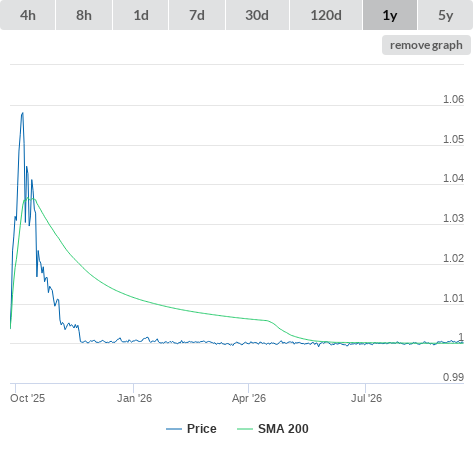Image resolution: width=474 pixels, height=455 pixels.
Task: Click the green SMA 200 legend marker
Action: pos(245,429)
